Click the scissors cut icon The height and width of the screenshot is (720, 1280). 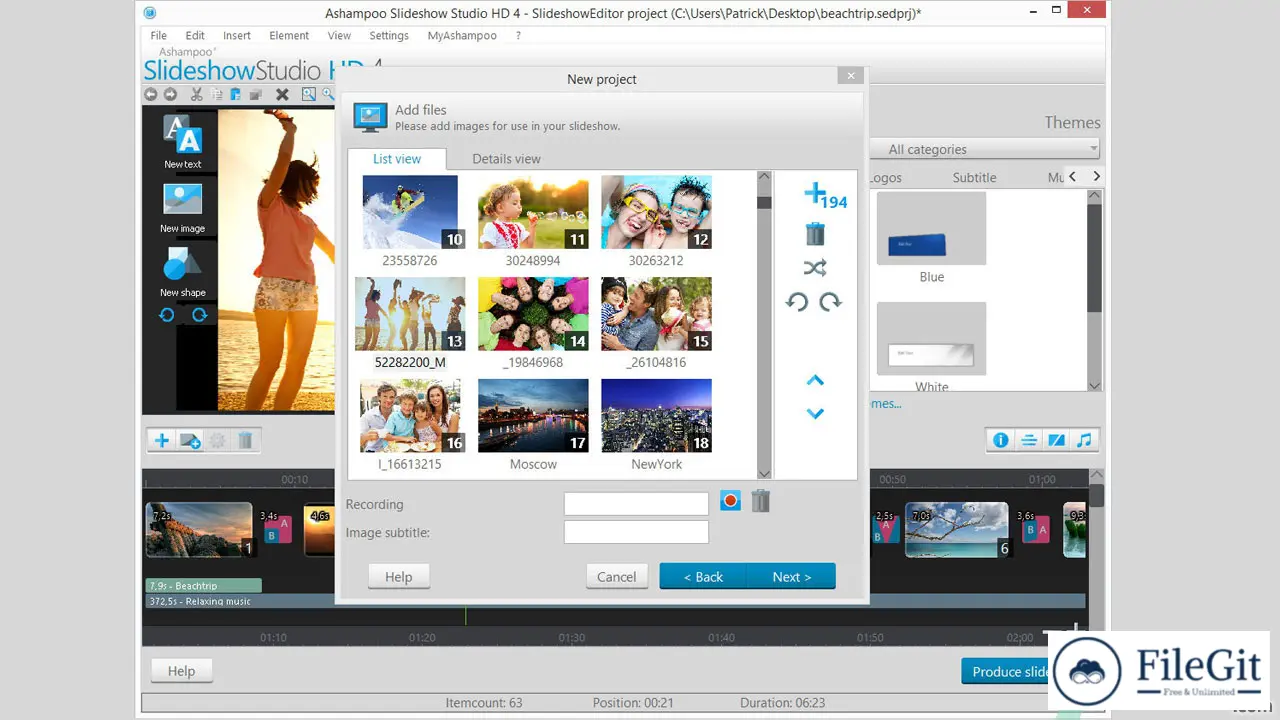[x=196, y=95]
